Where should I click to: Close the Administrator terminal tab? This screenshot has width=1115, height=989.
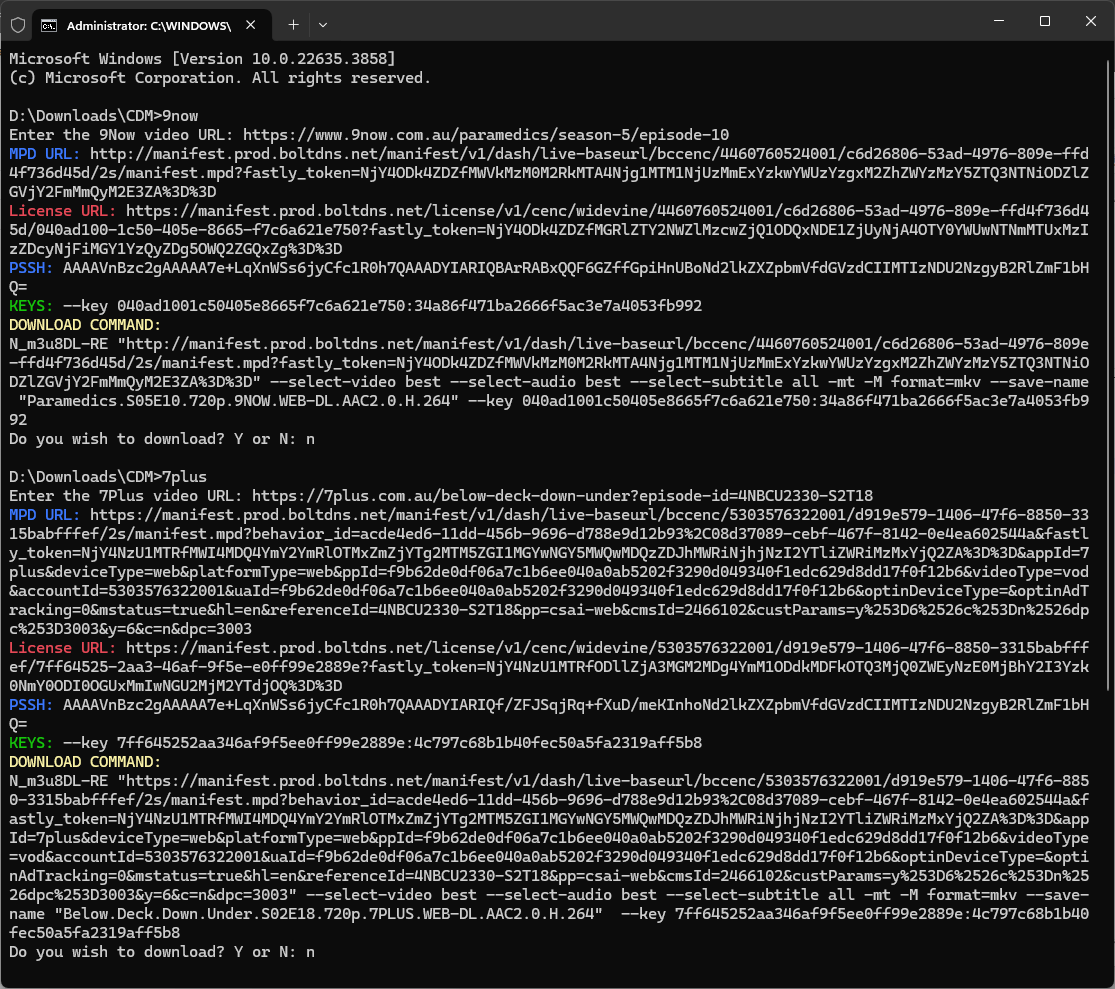pyautogui.click(x=250, y=25)
